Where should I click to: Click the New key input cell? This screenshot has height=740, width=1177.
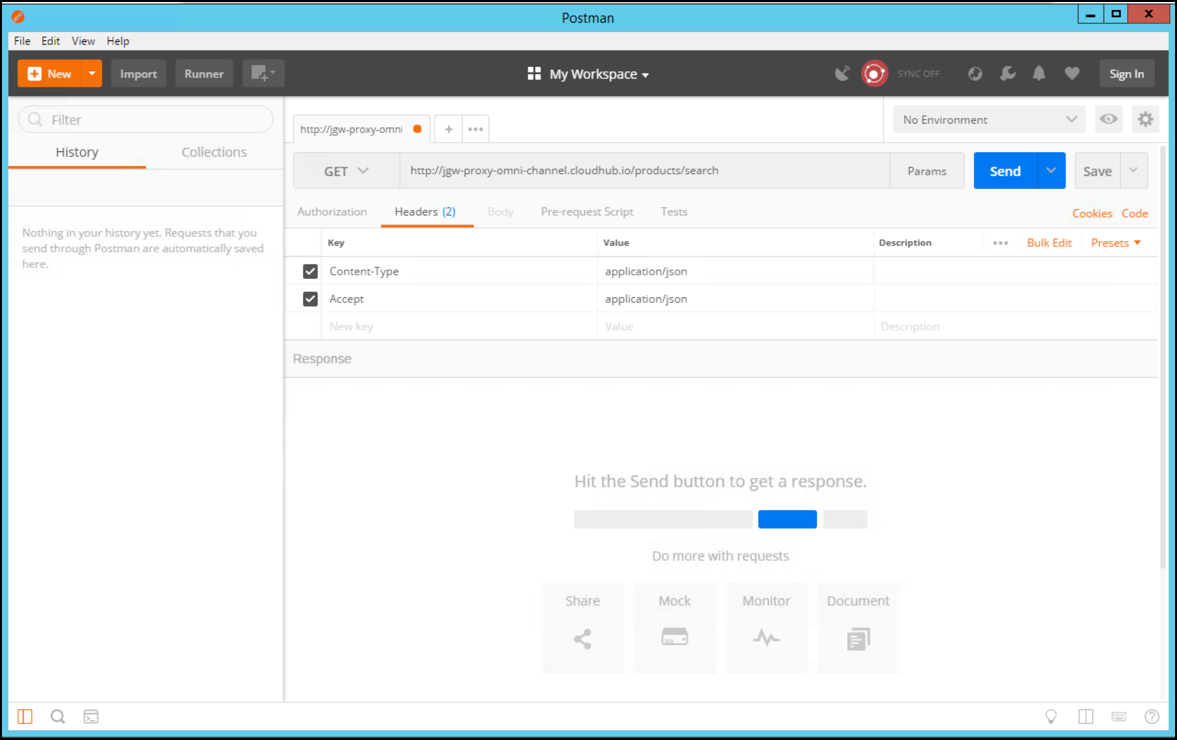(459, 326)
